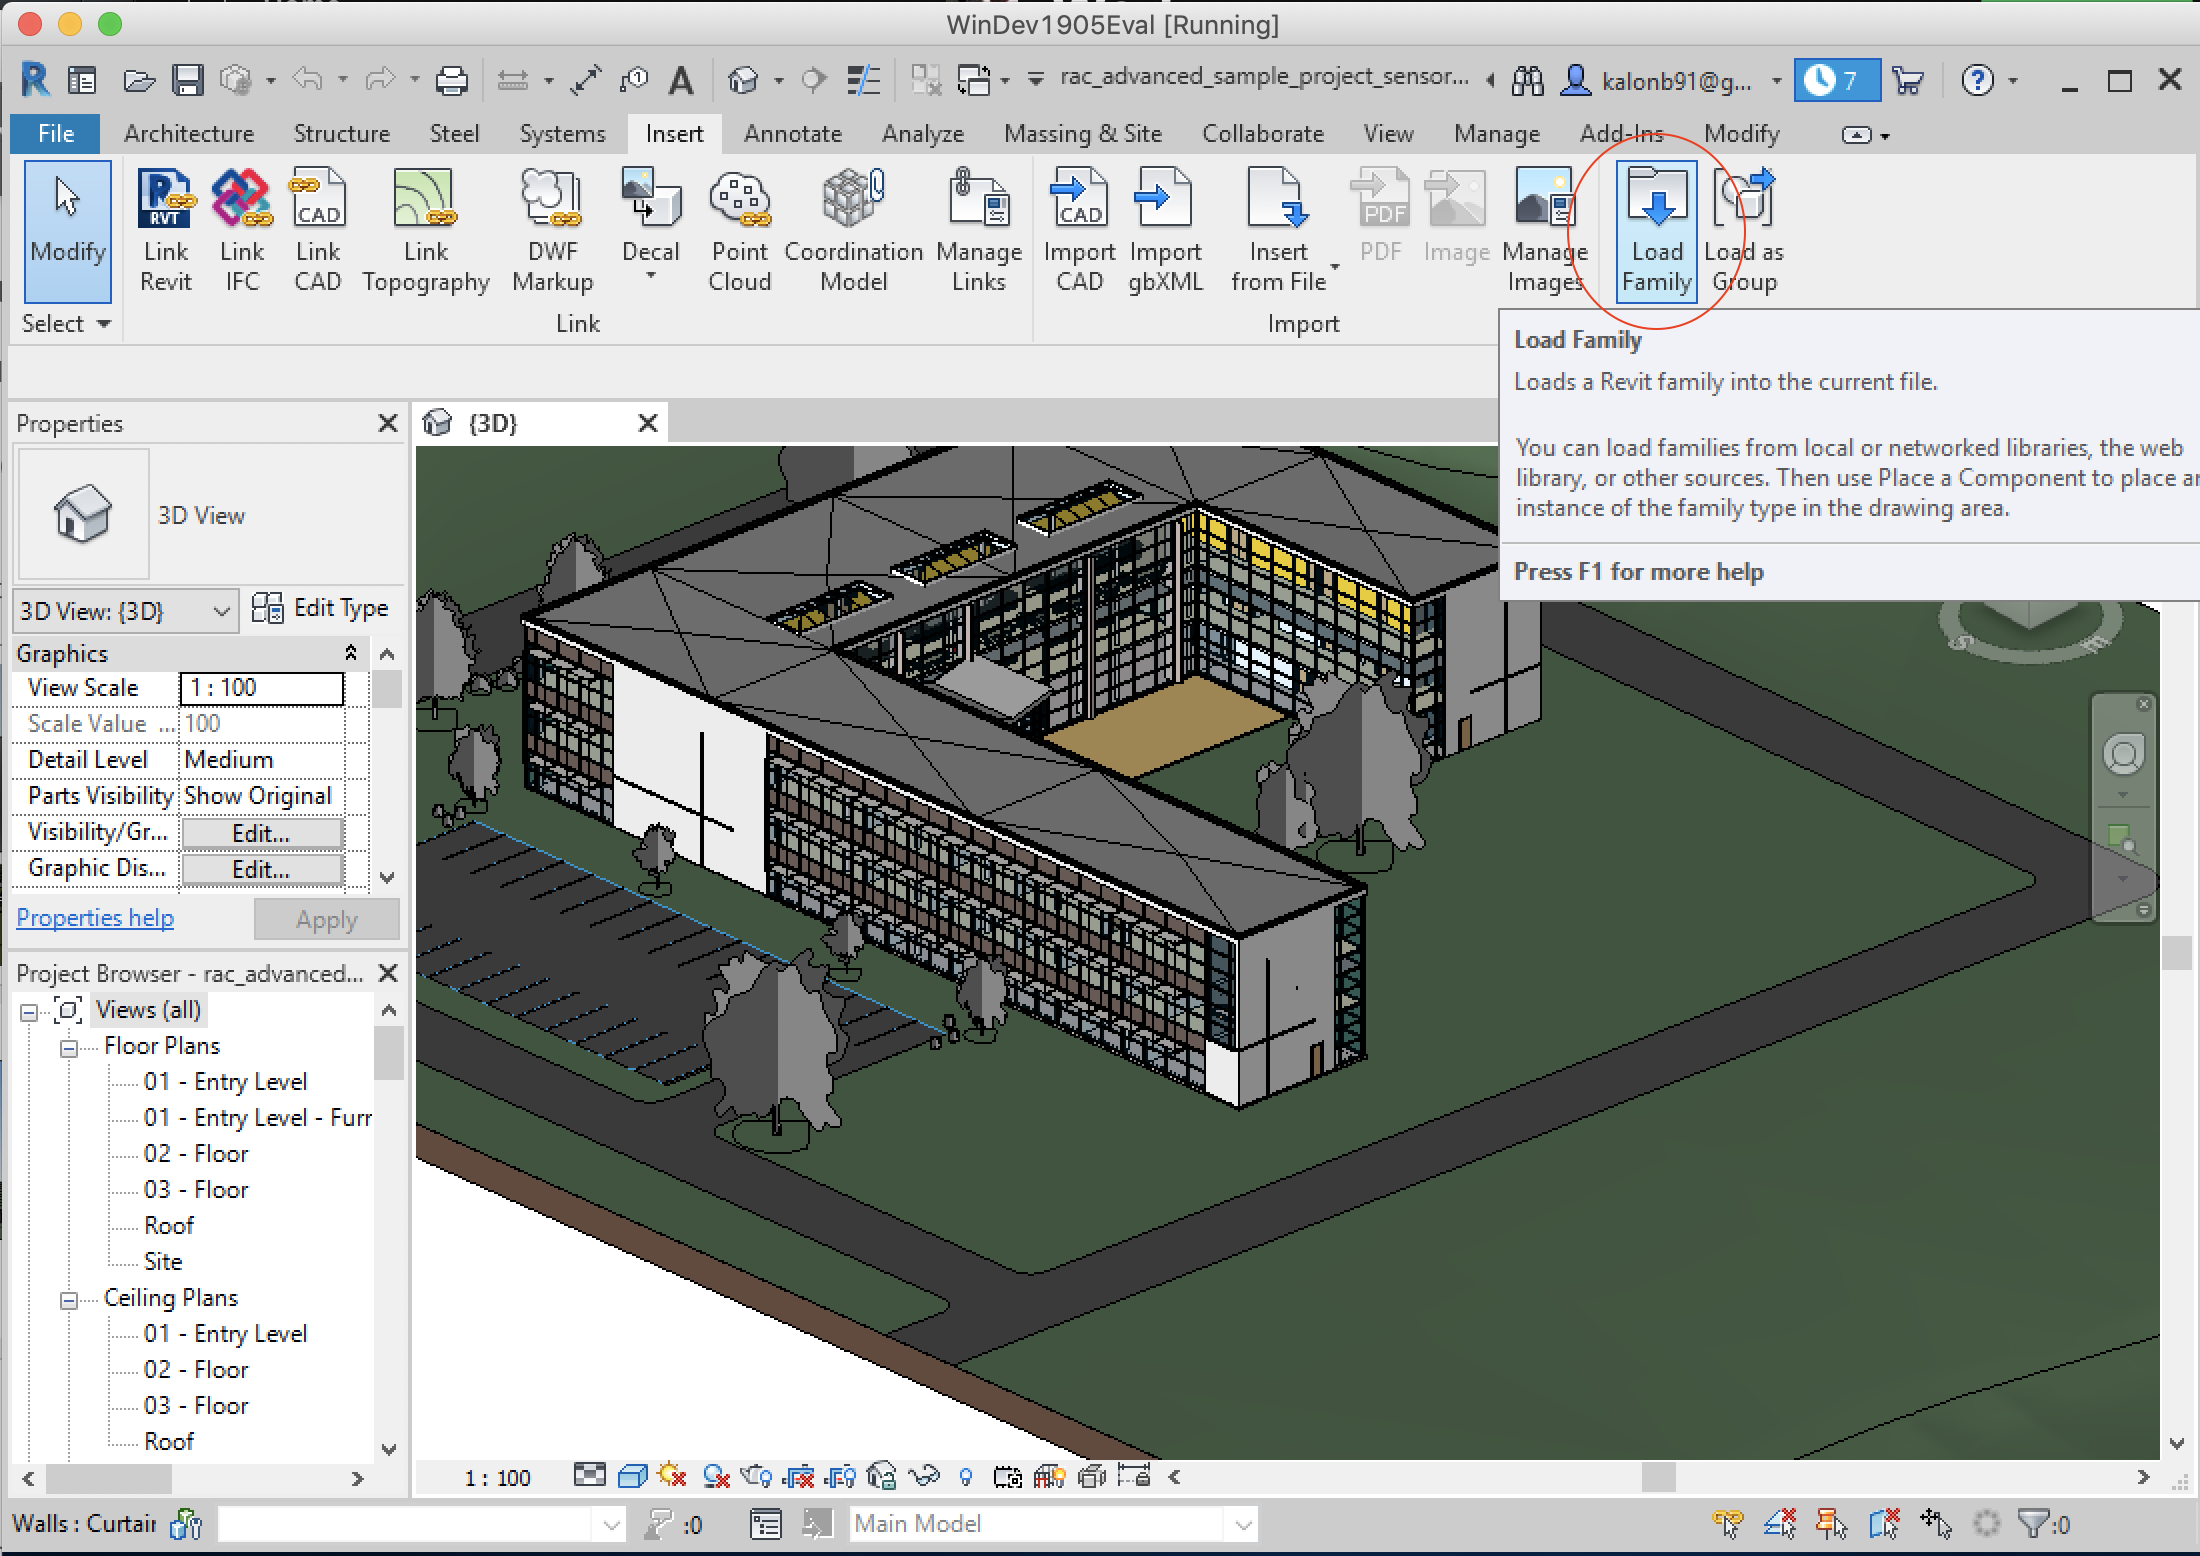The height and width of the screenshot is (1556, 2200).
Task: Click the Print icon in quick access toolbar
Action: (452, 80)
